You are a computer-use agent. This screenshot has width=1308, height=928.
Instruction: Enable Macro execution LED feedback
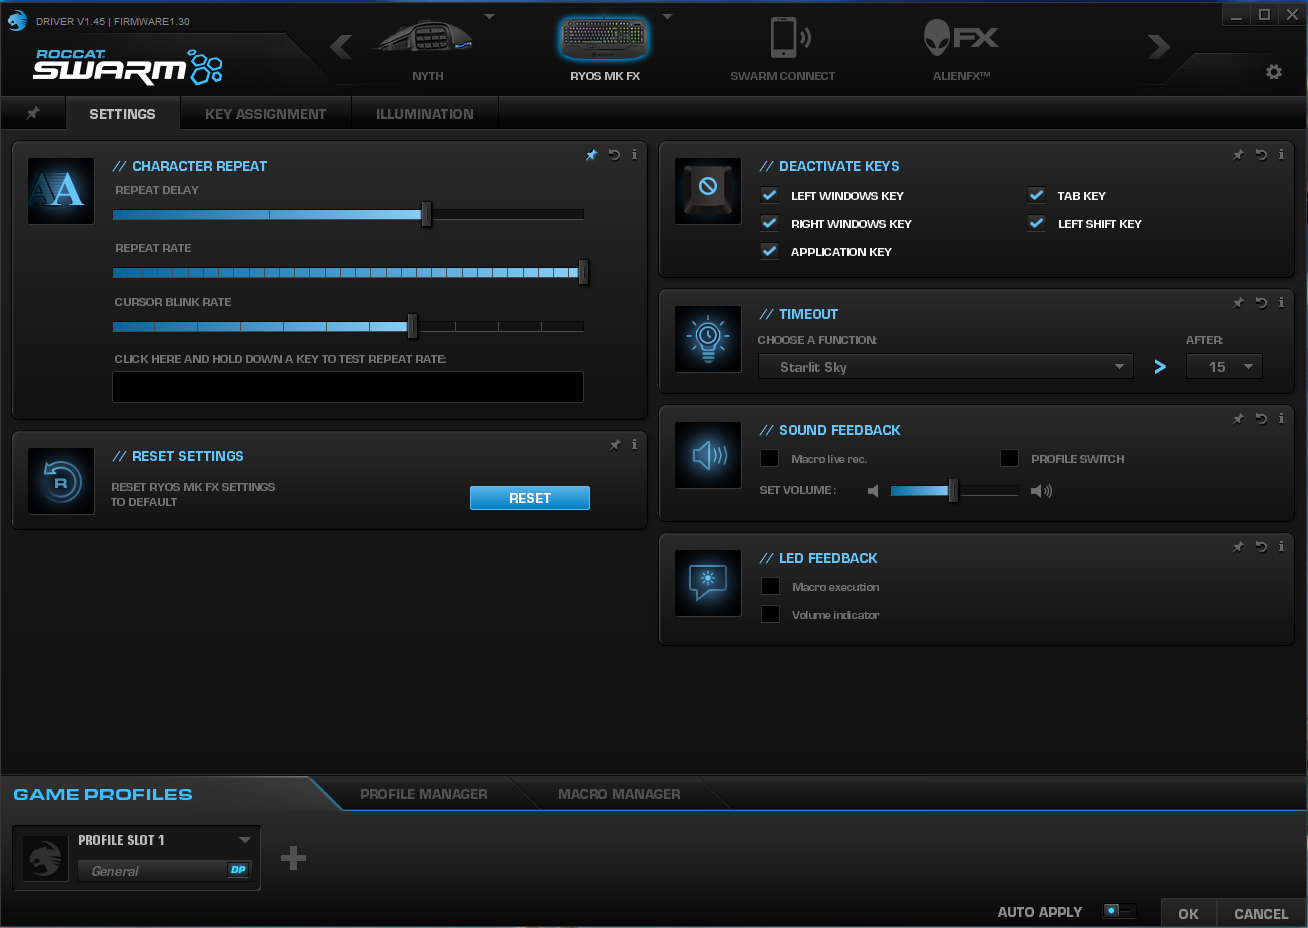771,586
